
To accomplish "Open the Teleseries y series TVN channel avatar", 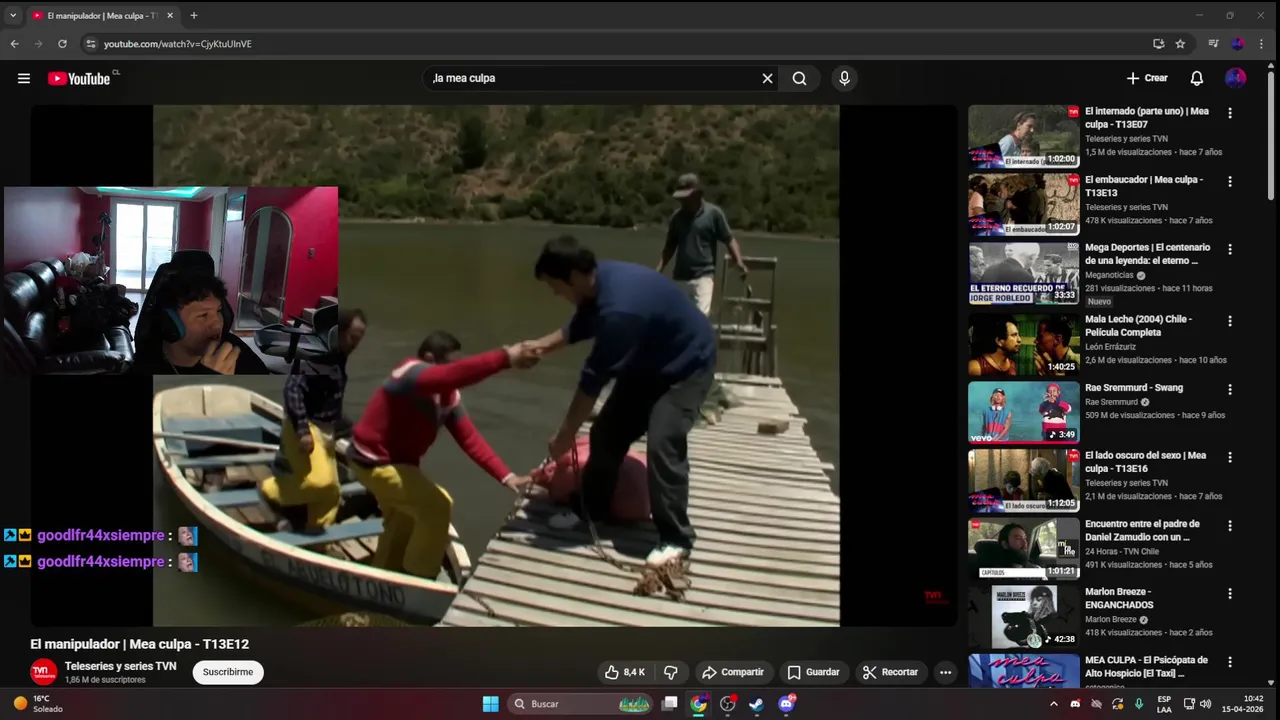I will pyautogui.click(x=43, y=672).
